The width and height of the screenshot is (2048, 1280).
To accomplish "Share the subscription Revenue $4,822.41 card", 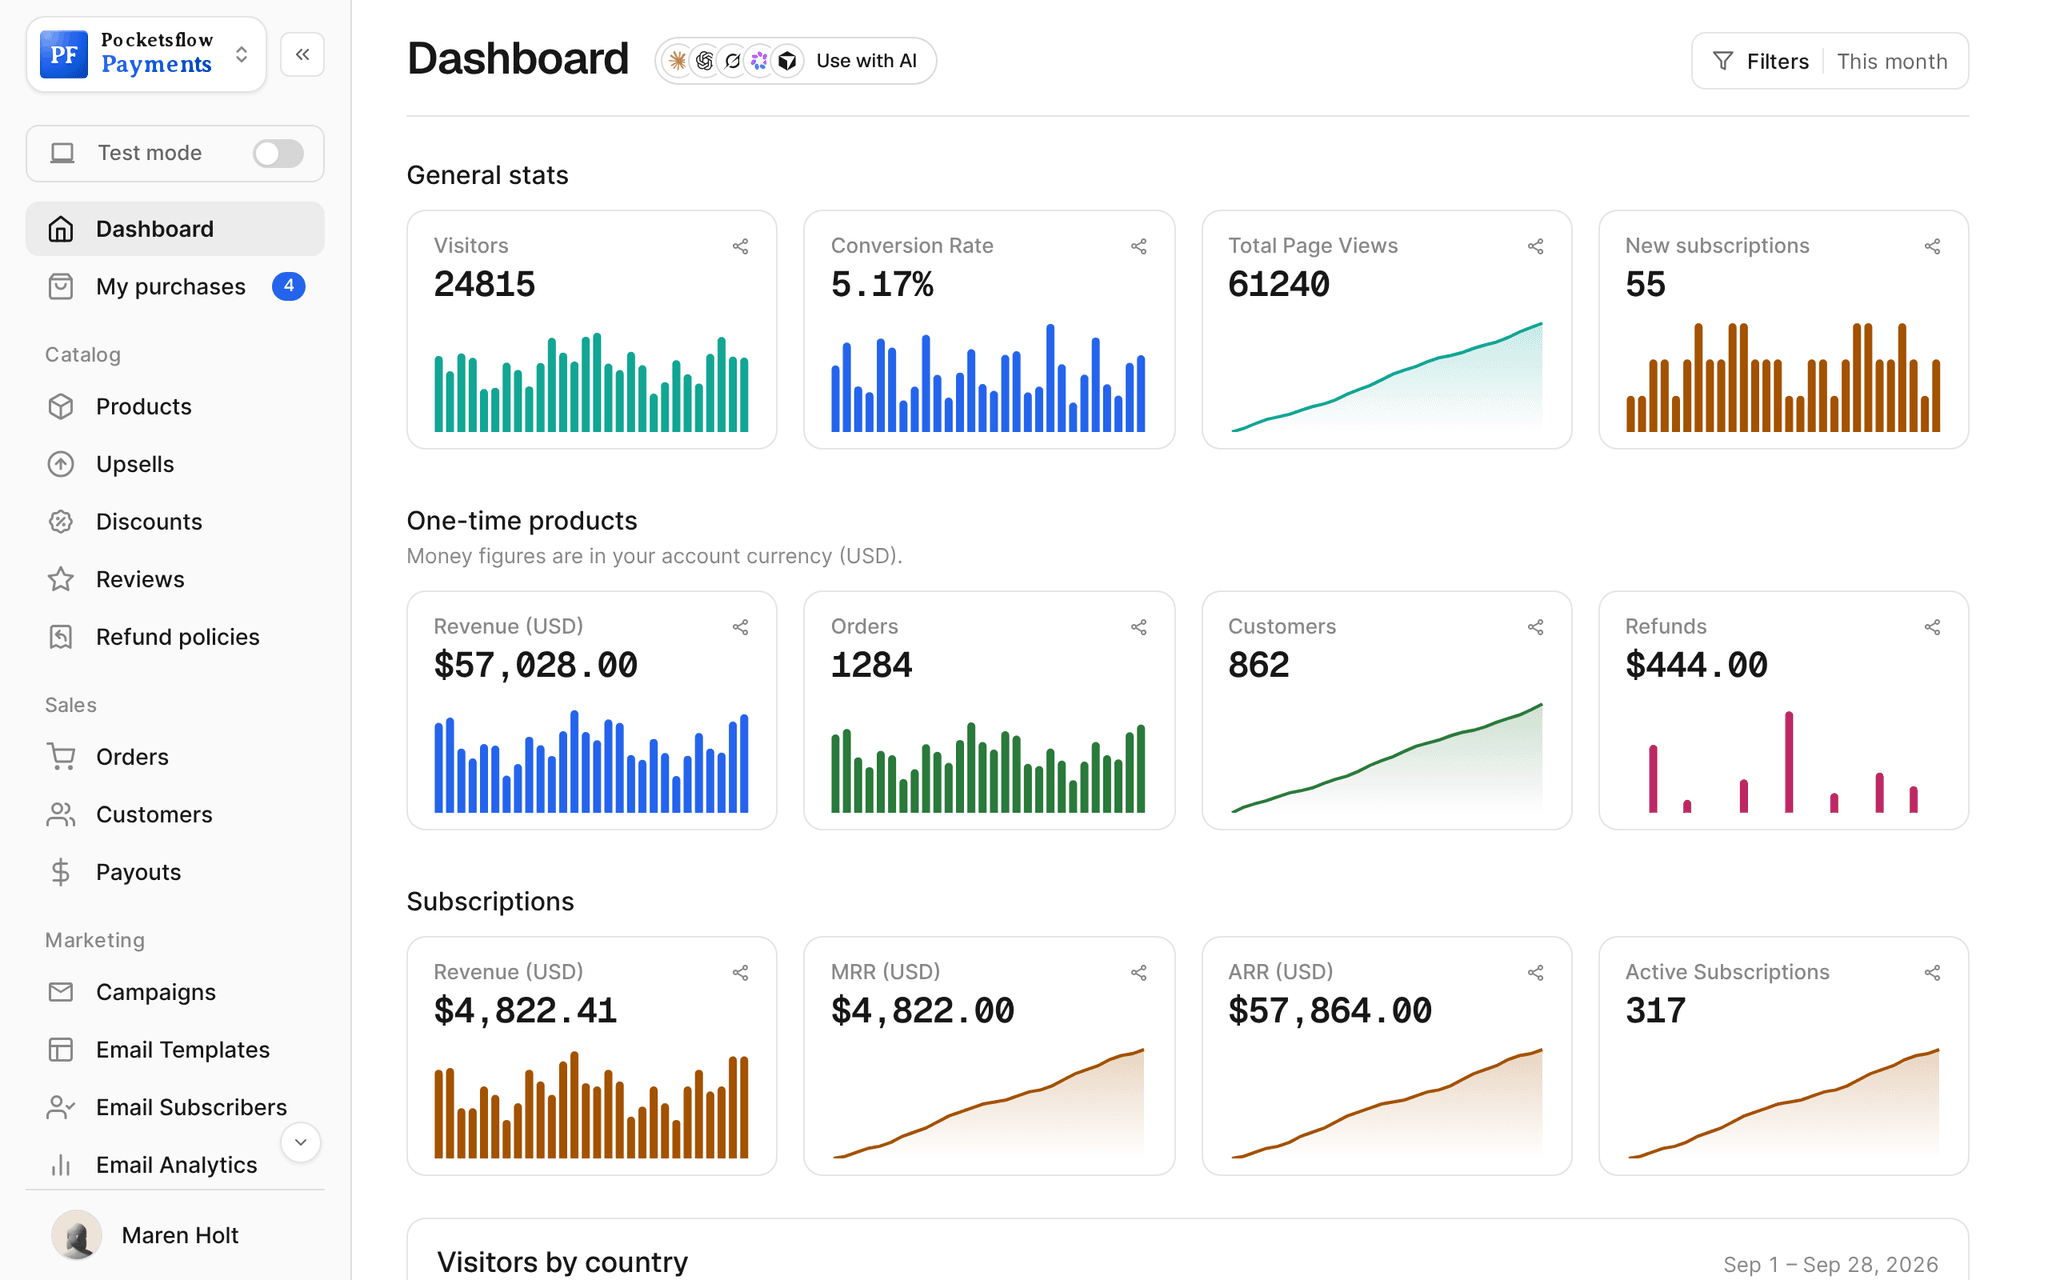I will click(x=740, y=973).
